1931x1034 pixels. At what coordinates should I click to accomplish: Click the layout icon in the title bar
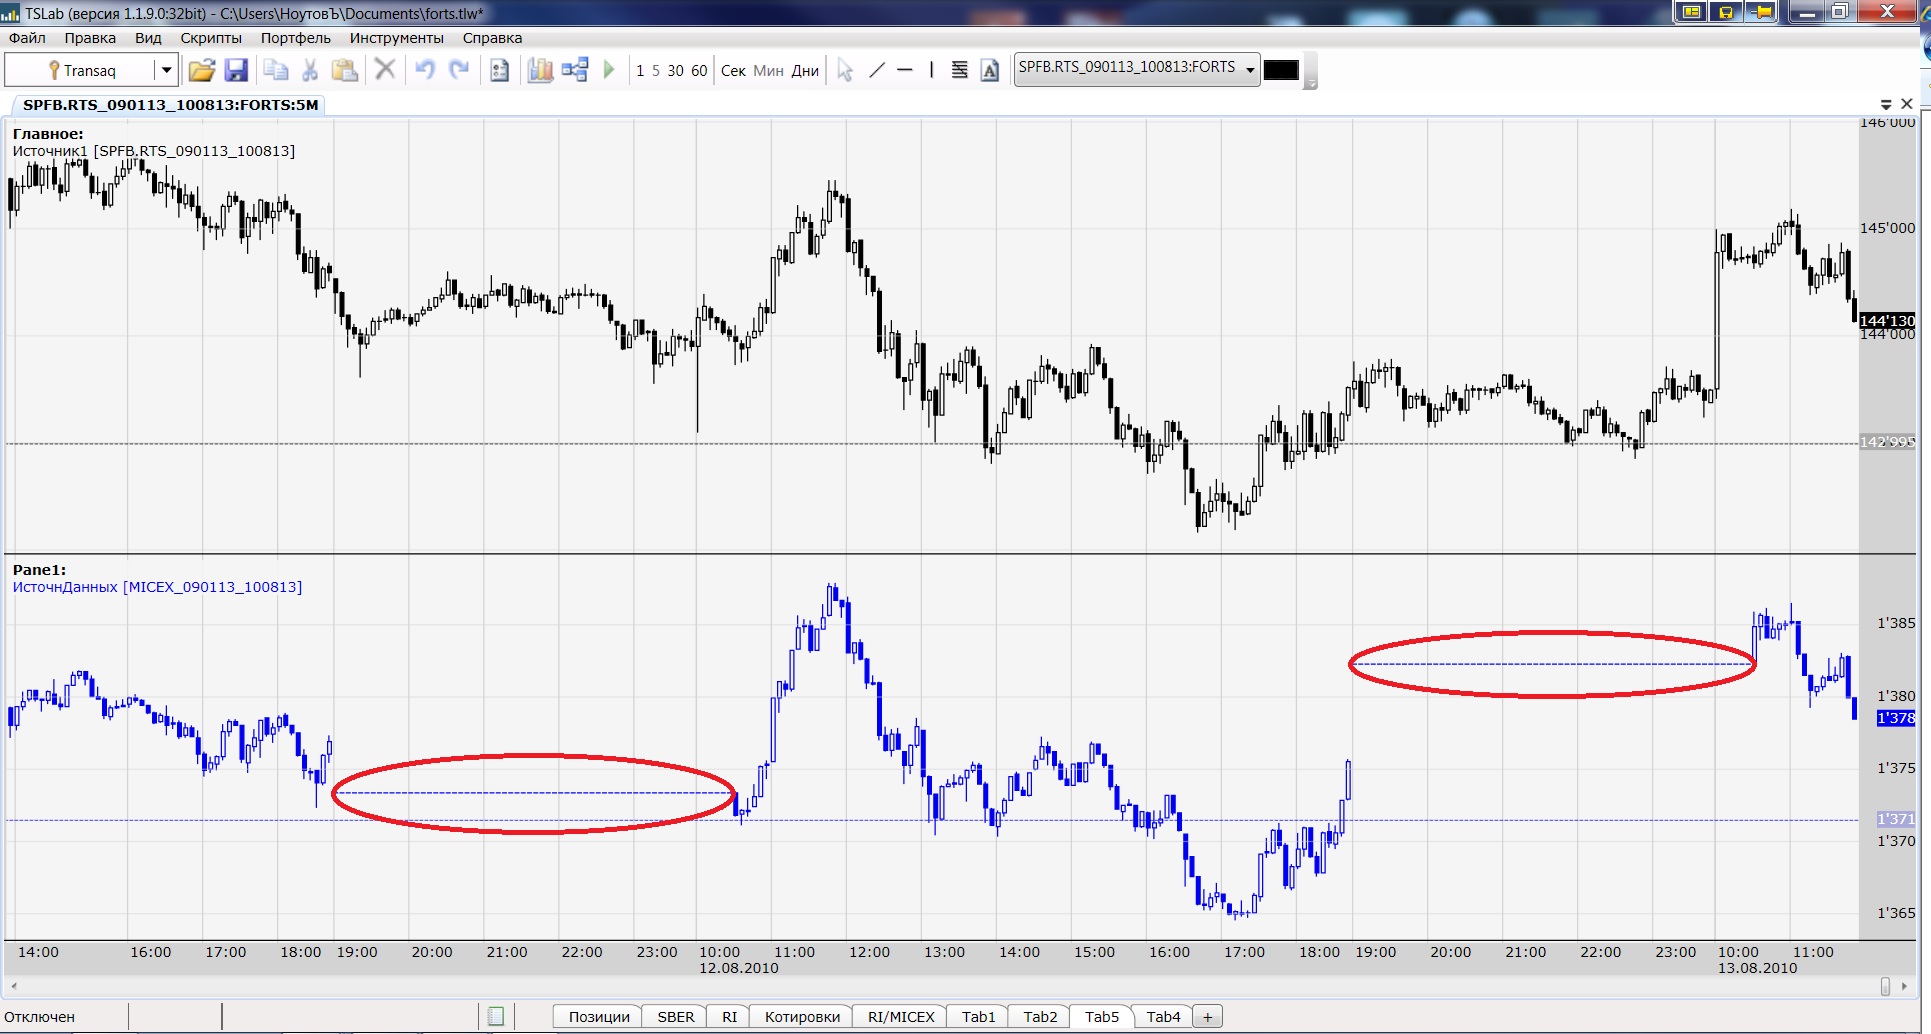pyautogui.click(x=1691, y=11)
